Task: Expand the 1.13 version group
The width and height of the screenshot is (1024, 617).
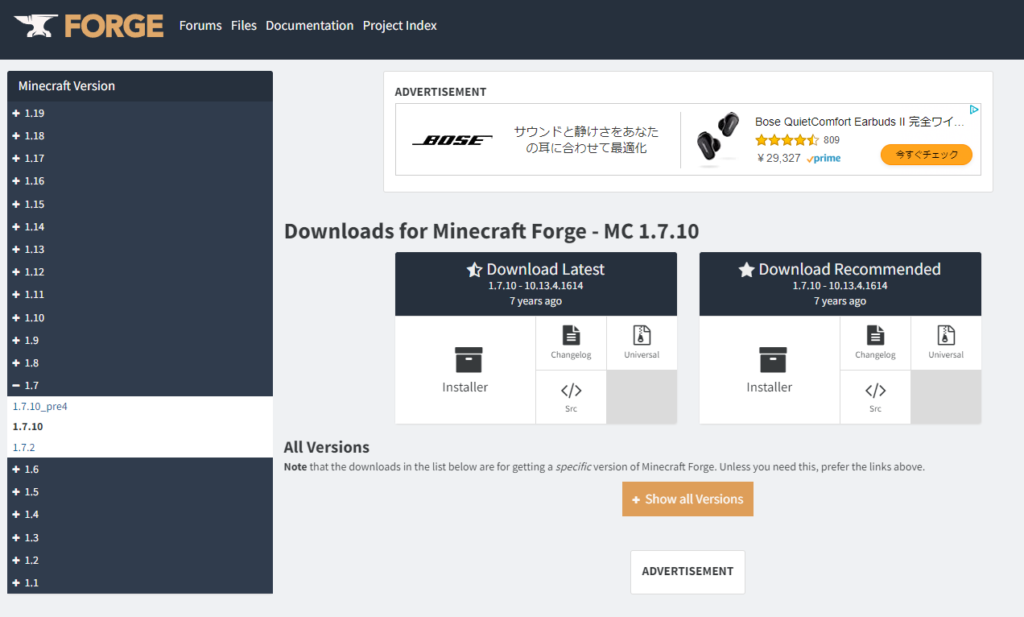Action: click(x=140, y=249)
